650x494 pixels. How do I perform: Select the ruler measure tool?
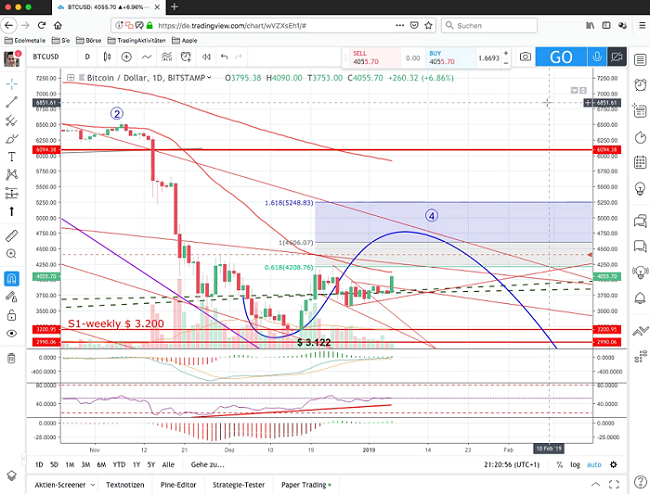click(x=12, y=235)
